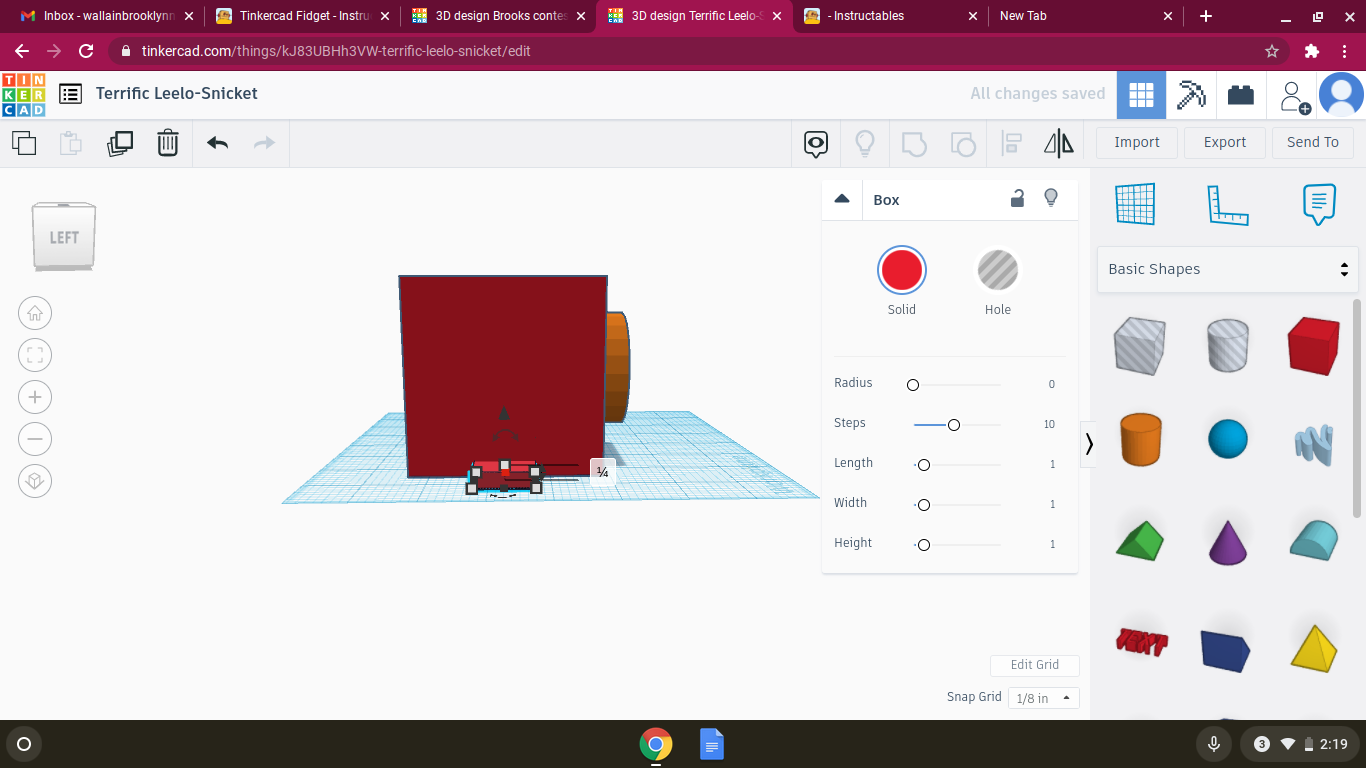Pick the purple Cone shape
This screenshot has height=768, width=1366.
tap(1228, 541)
